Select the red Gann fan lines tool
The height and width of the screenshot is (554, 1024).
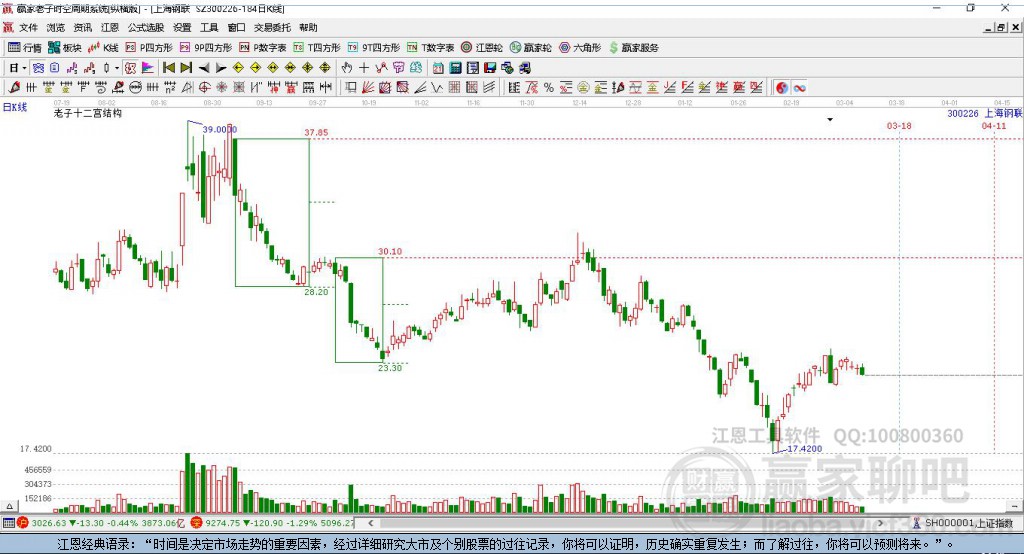(x=368, y=88)
